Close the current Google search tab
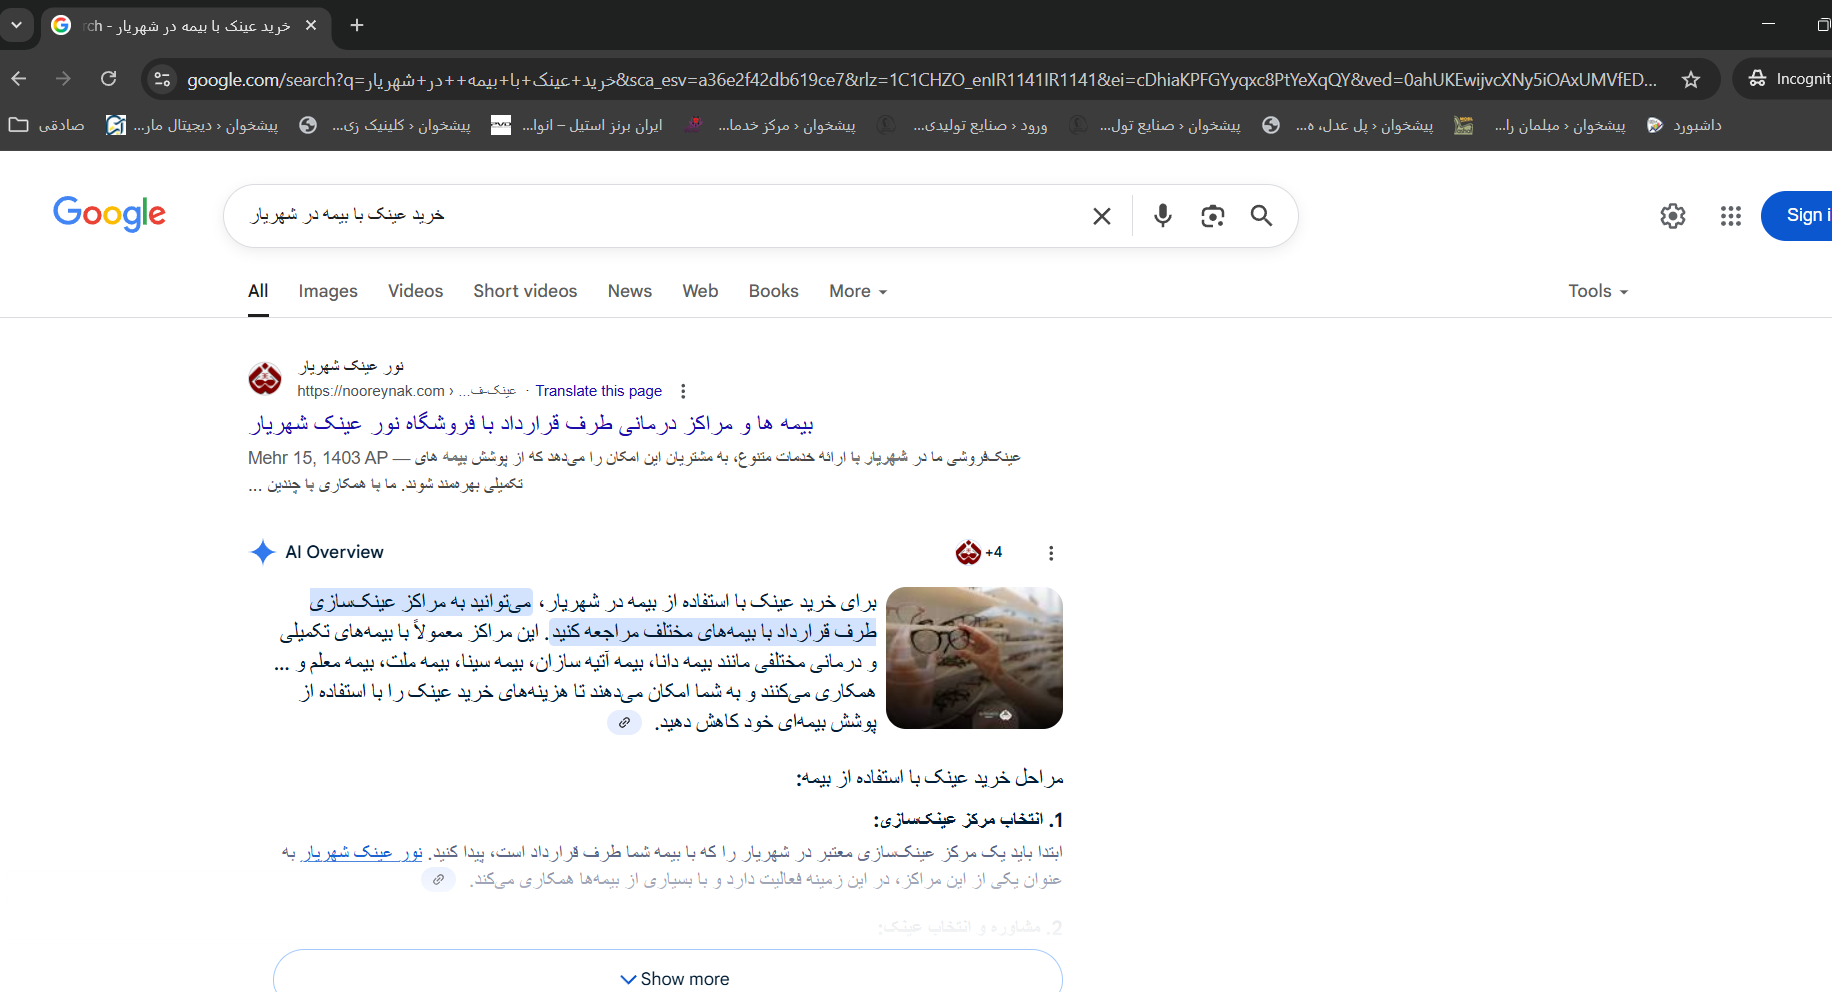Image resolution: width=1832 pixels, height=992 pixels. coord(311,25)
